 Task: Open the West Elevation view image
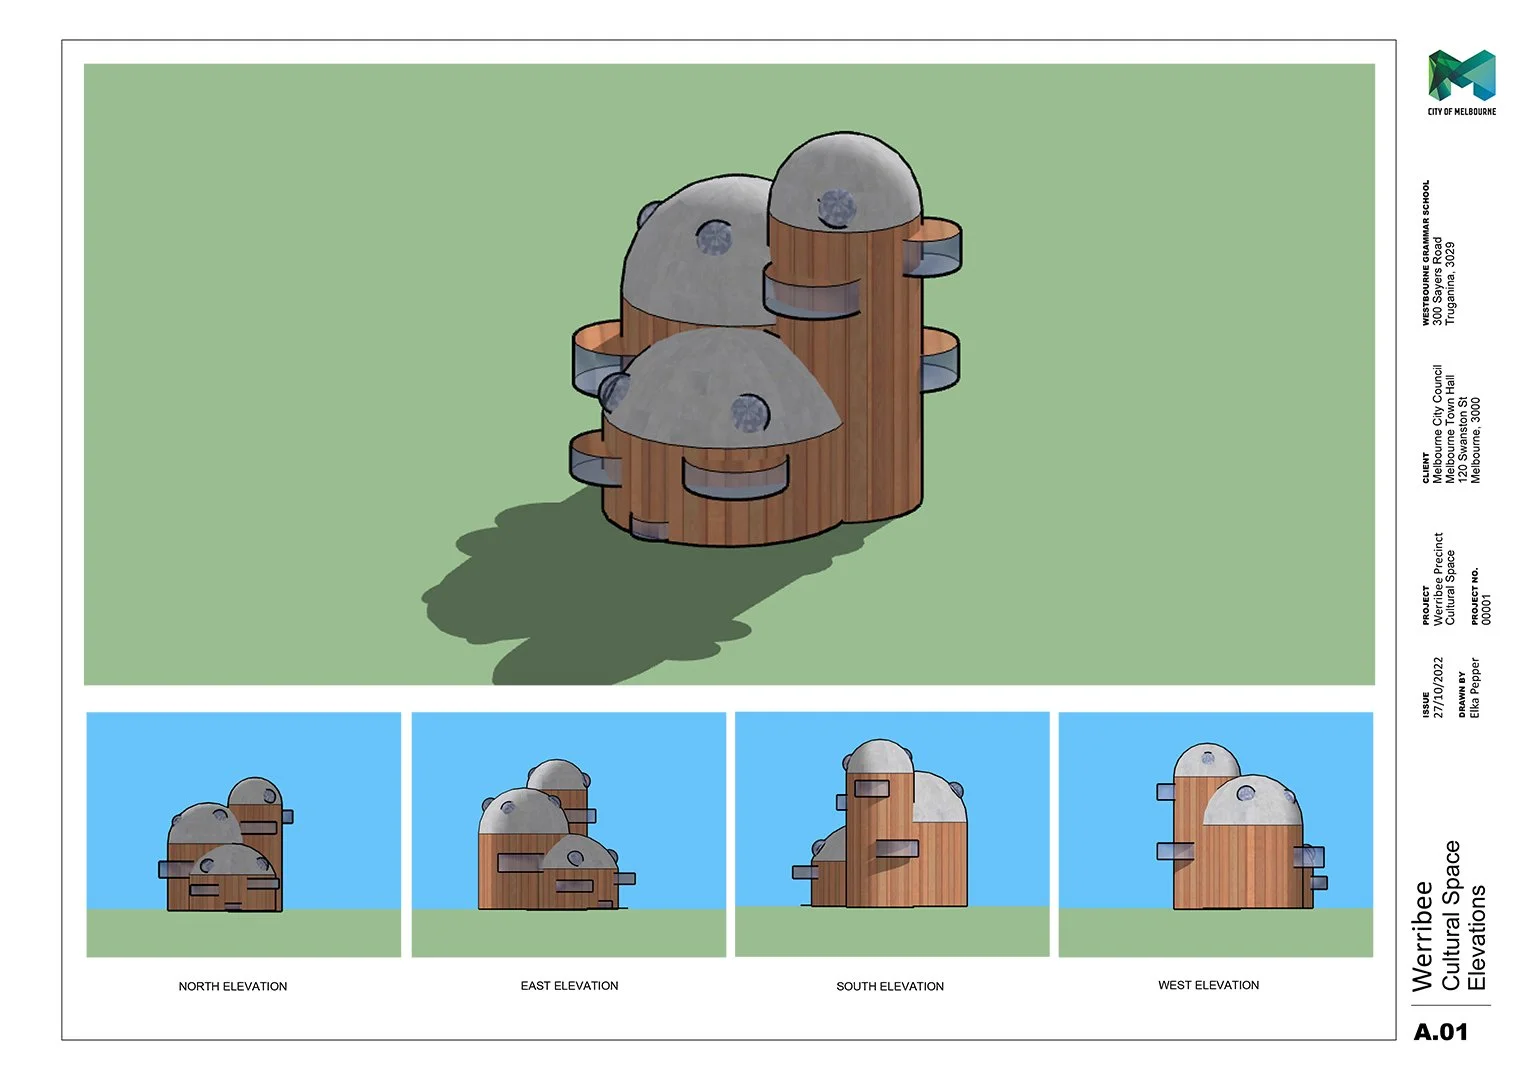tap(1216, 834)
